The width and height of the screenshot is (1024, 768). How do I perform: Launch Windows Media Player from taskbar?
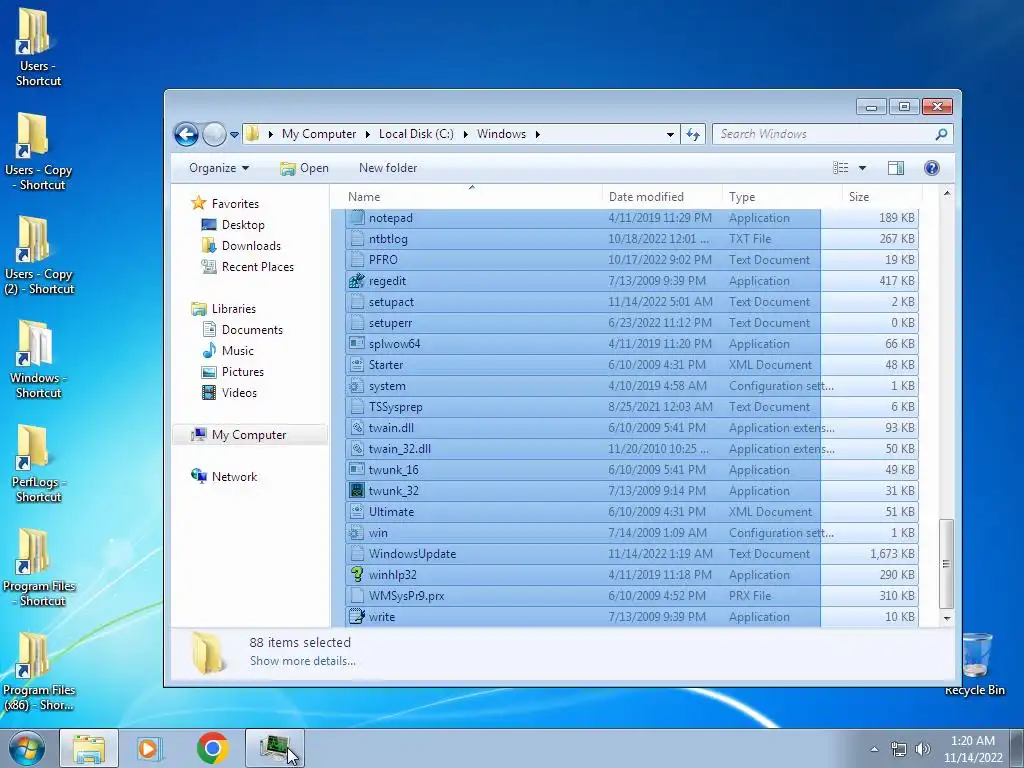[x=150, y=748]
